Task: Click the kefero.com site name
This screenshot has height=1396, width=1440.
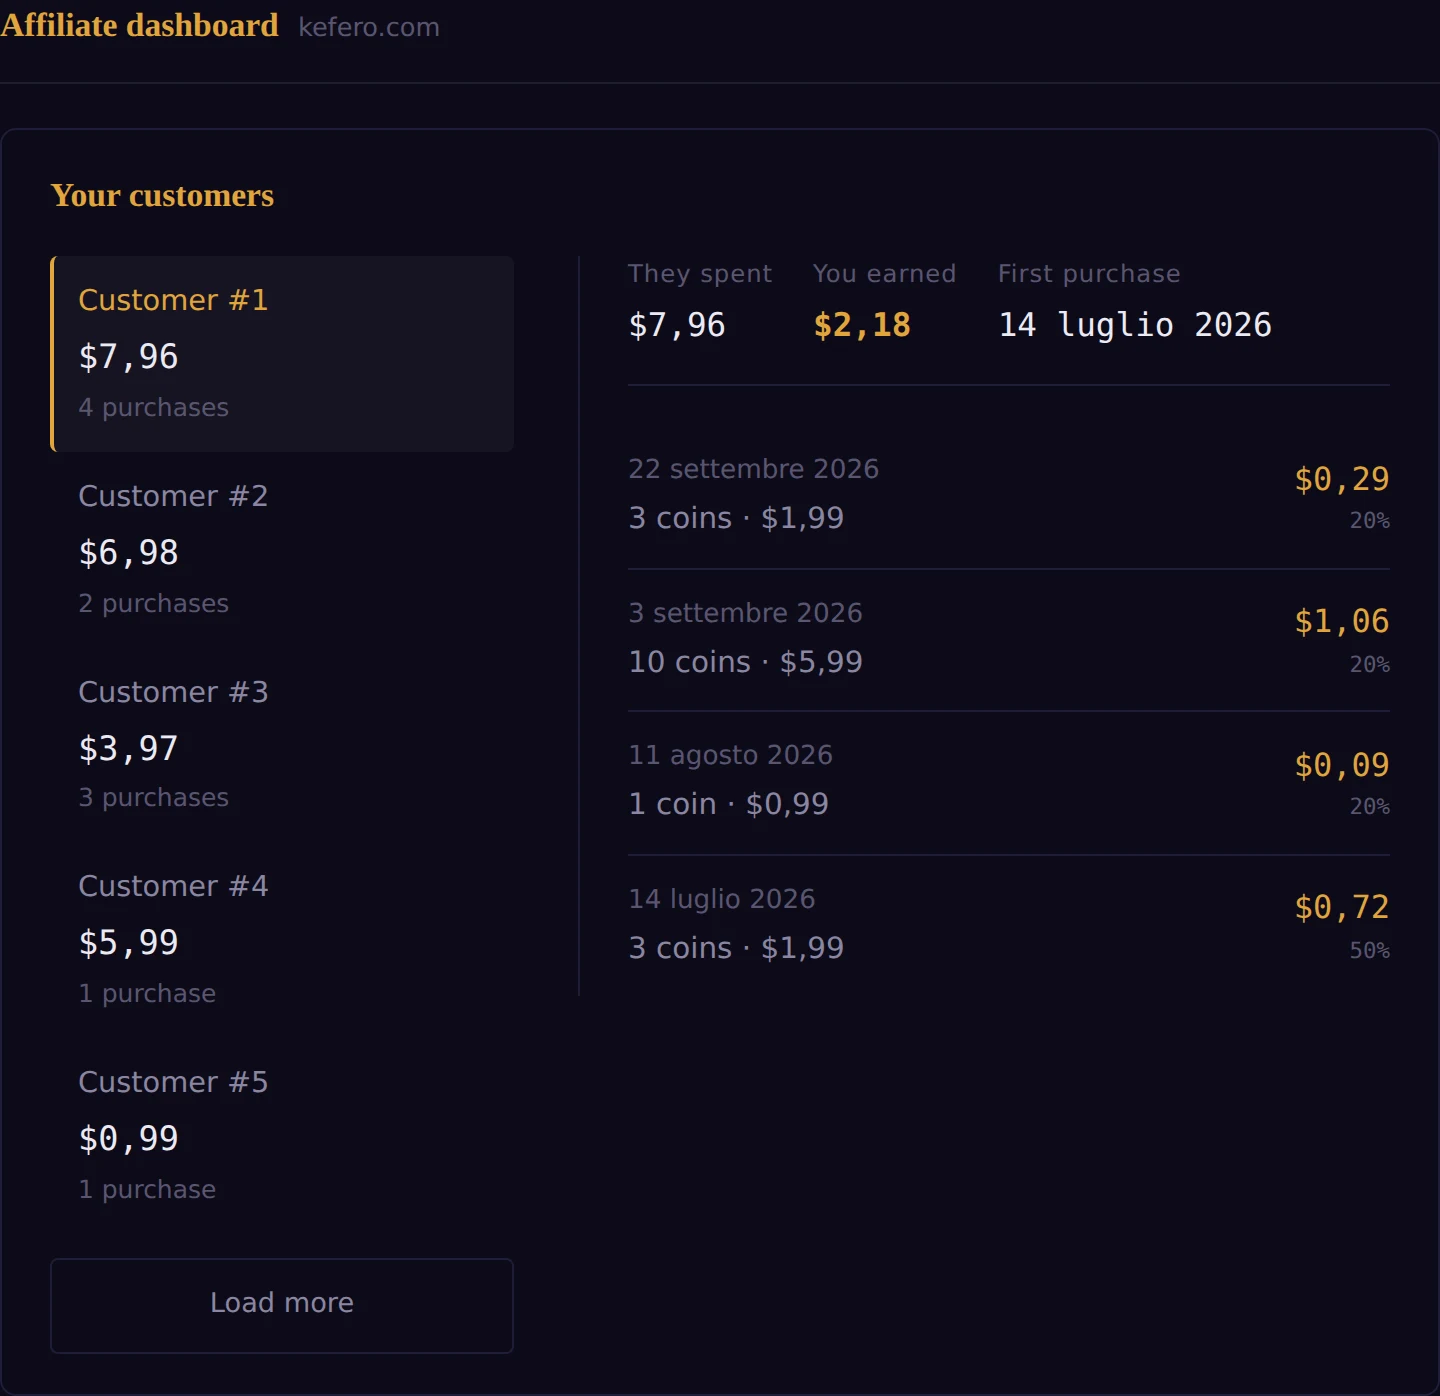Action: click(x=369, y=27)
